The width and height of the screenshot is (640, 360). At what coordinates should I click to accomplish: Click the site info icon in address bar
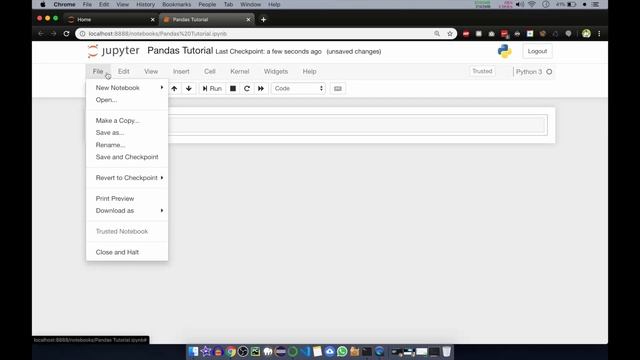coord(82,34)
